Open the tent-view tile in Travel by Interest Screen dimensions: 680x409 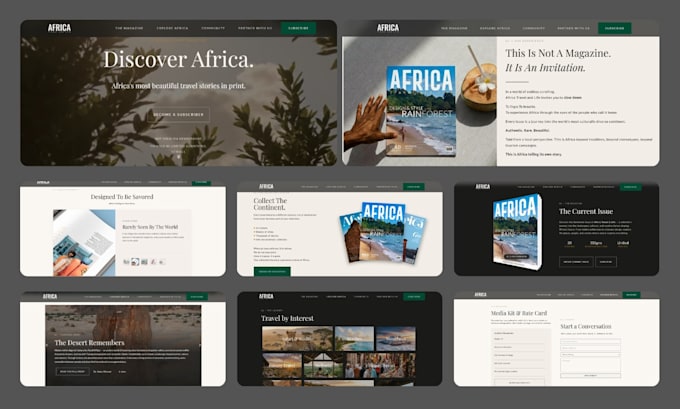324,365
